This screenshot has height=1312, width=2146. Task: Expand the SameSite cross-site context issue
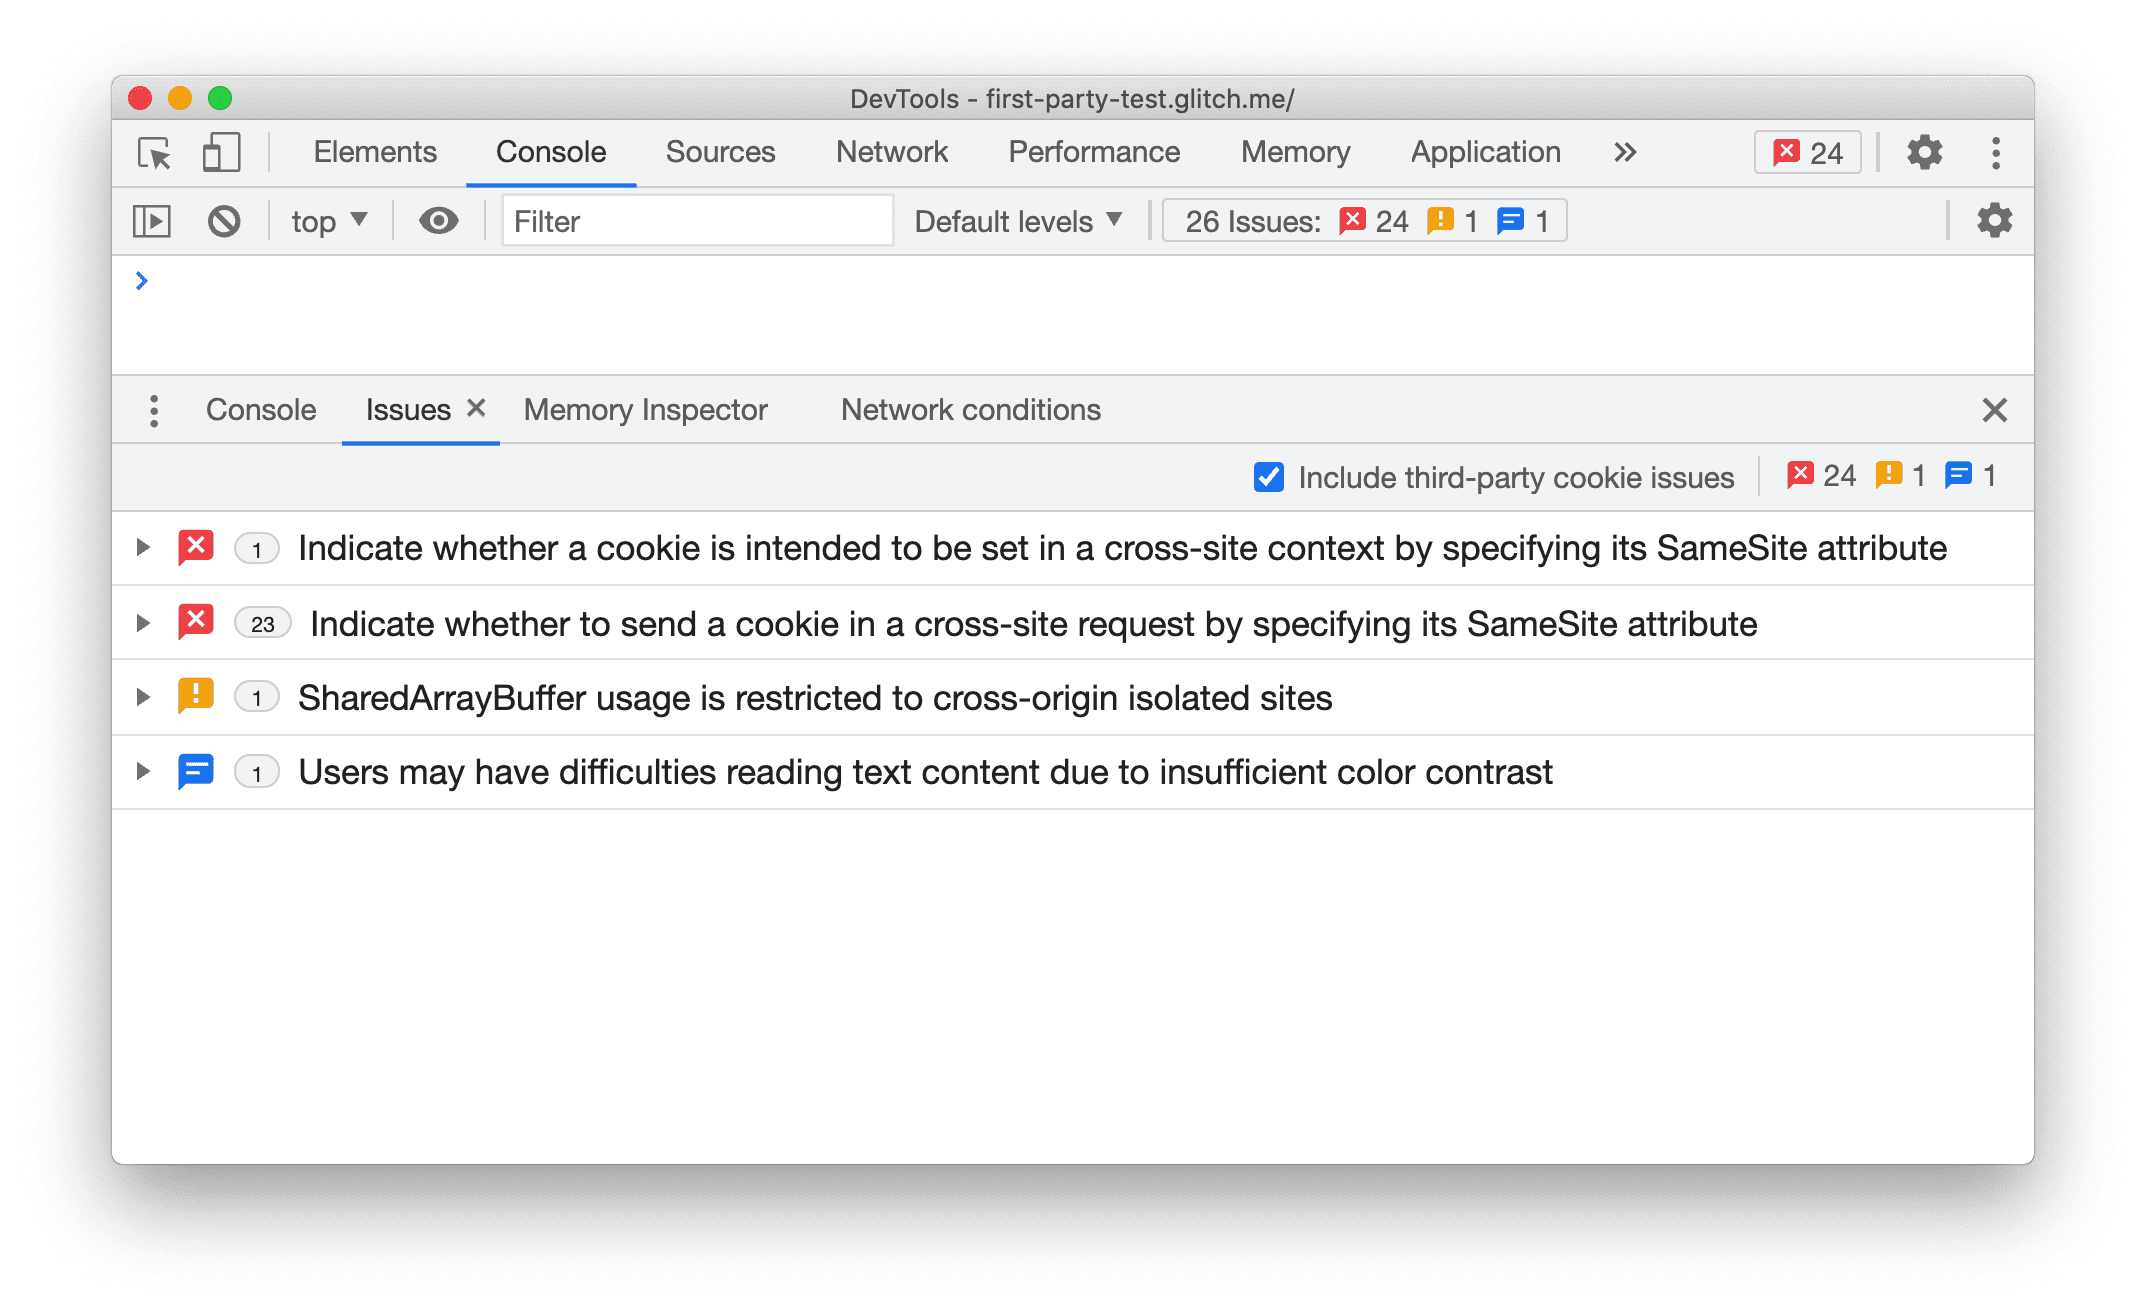point(143,549)
